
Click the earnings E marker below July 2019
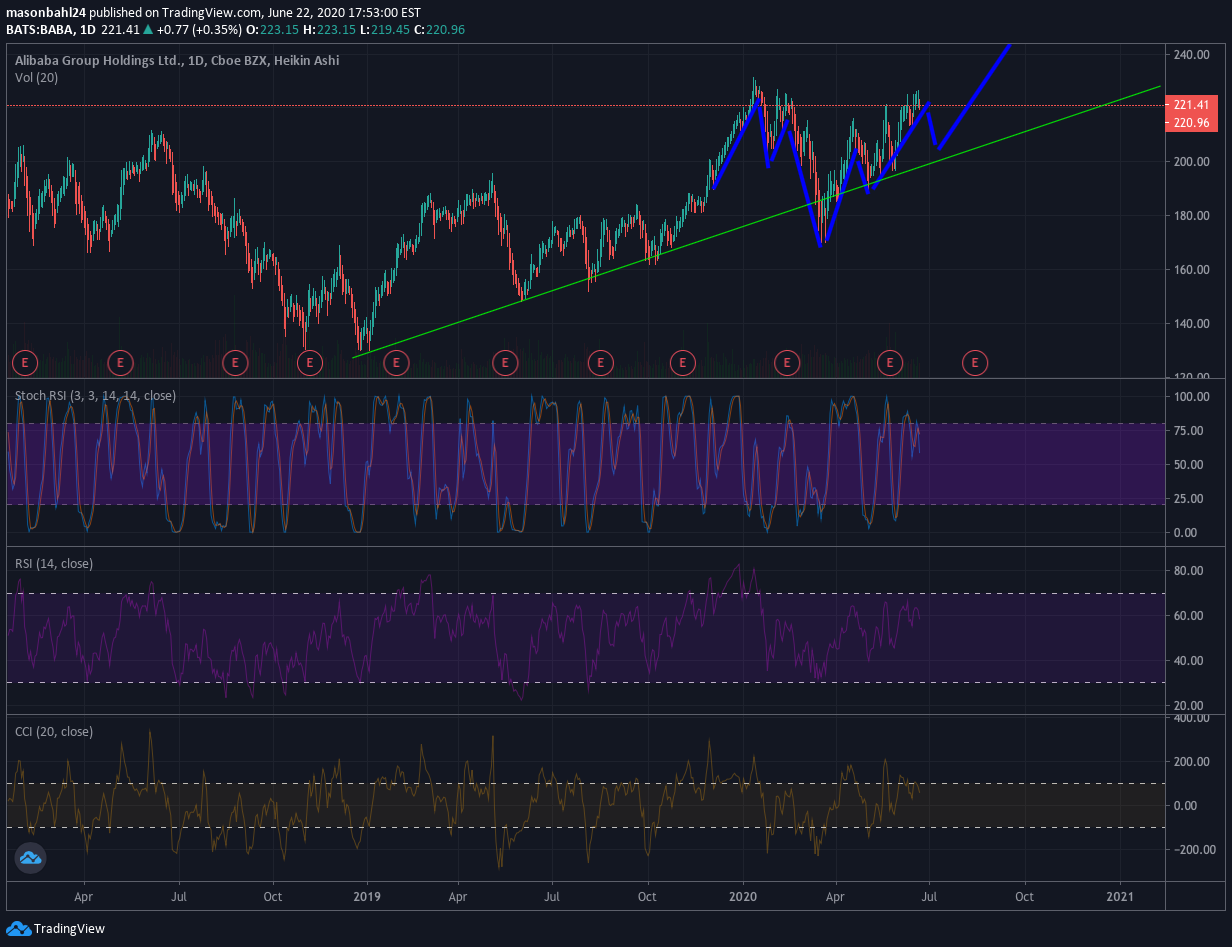pos(600,362)
